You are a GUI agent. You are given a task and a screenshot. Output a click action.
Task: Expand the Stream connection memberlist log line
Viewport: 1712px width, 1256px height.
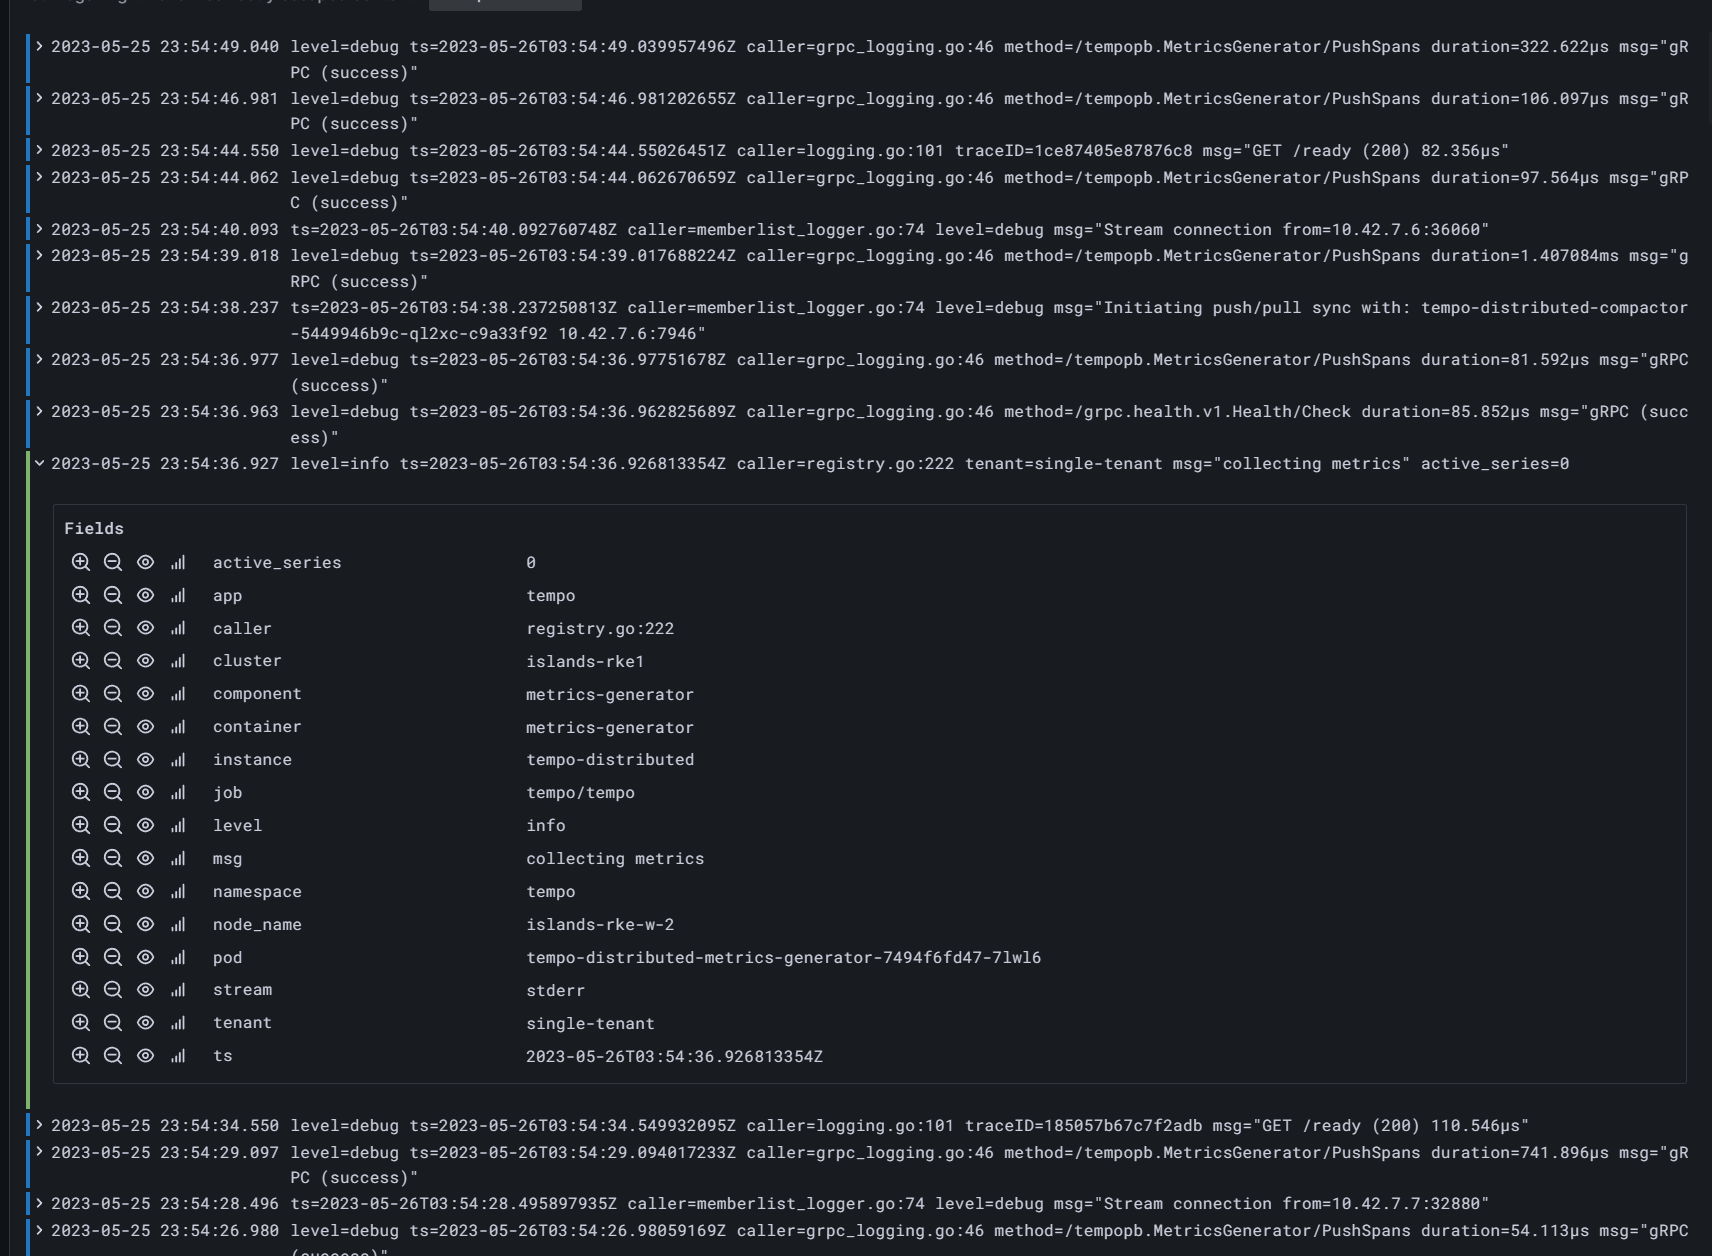click(38, 229)
